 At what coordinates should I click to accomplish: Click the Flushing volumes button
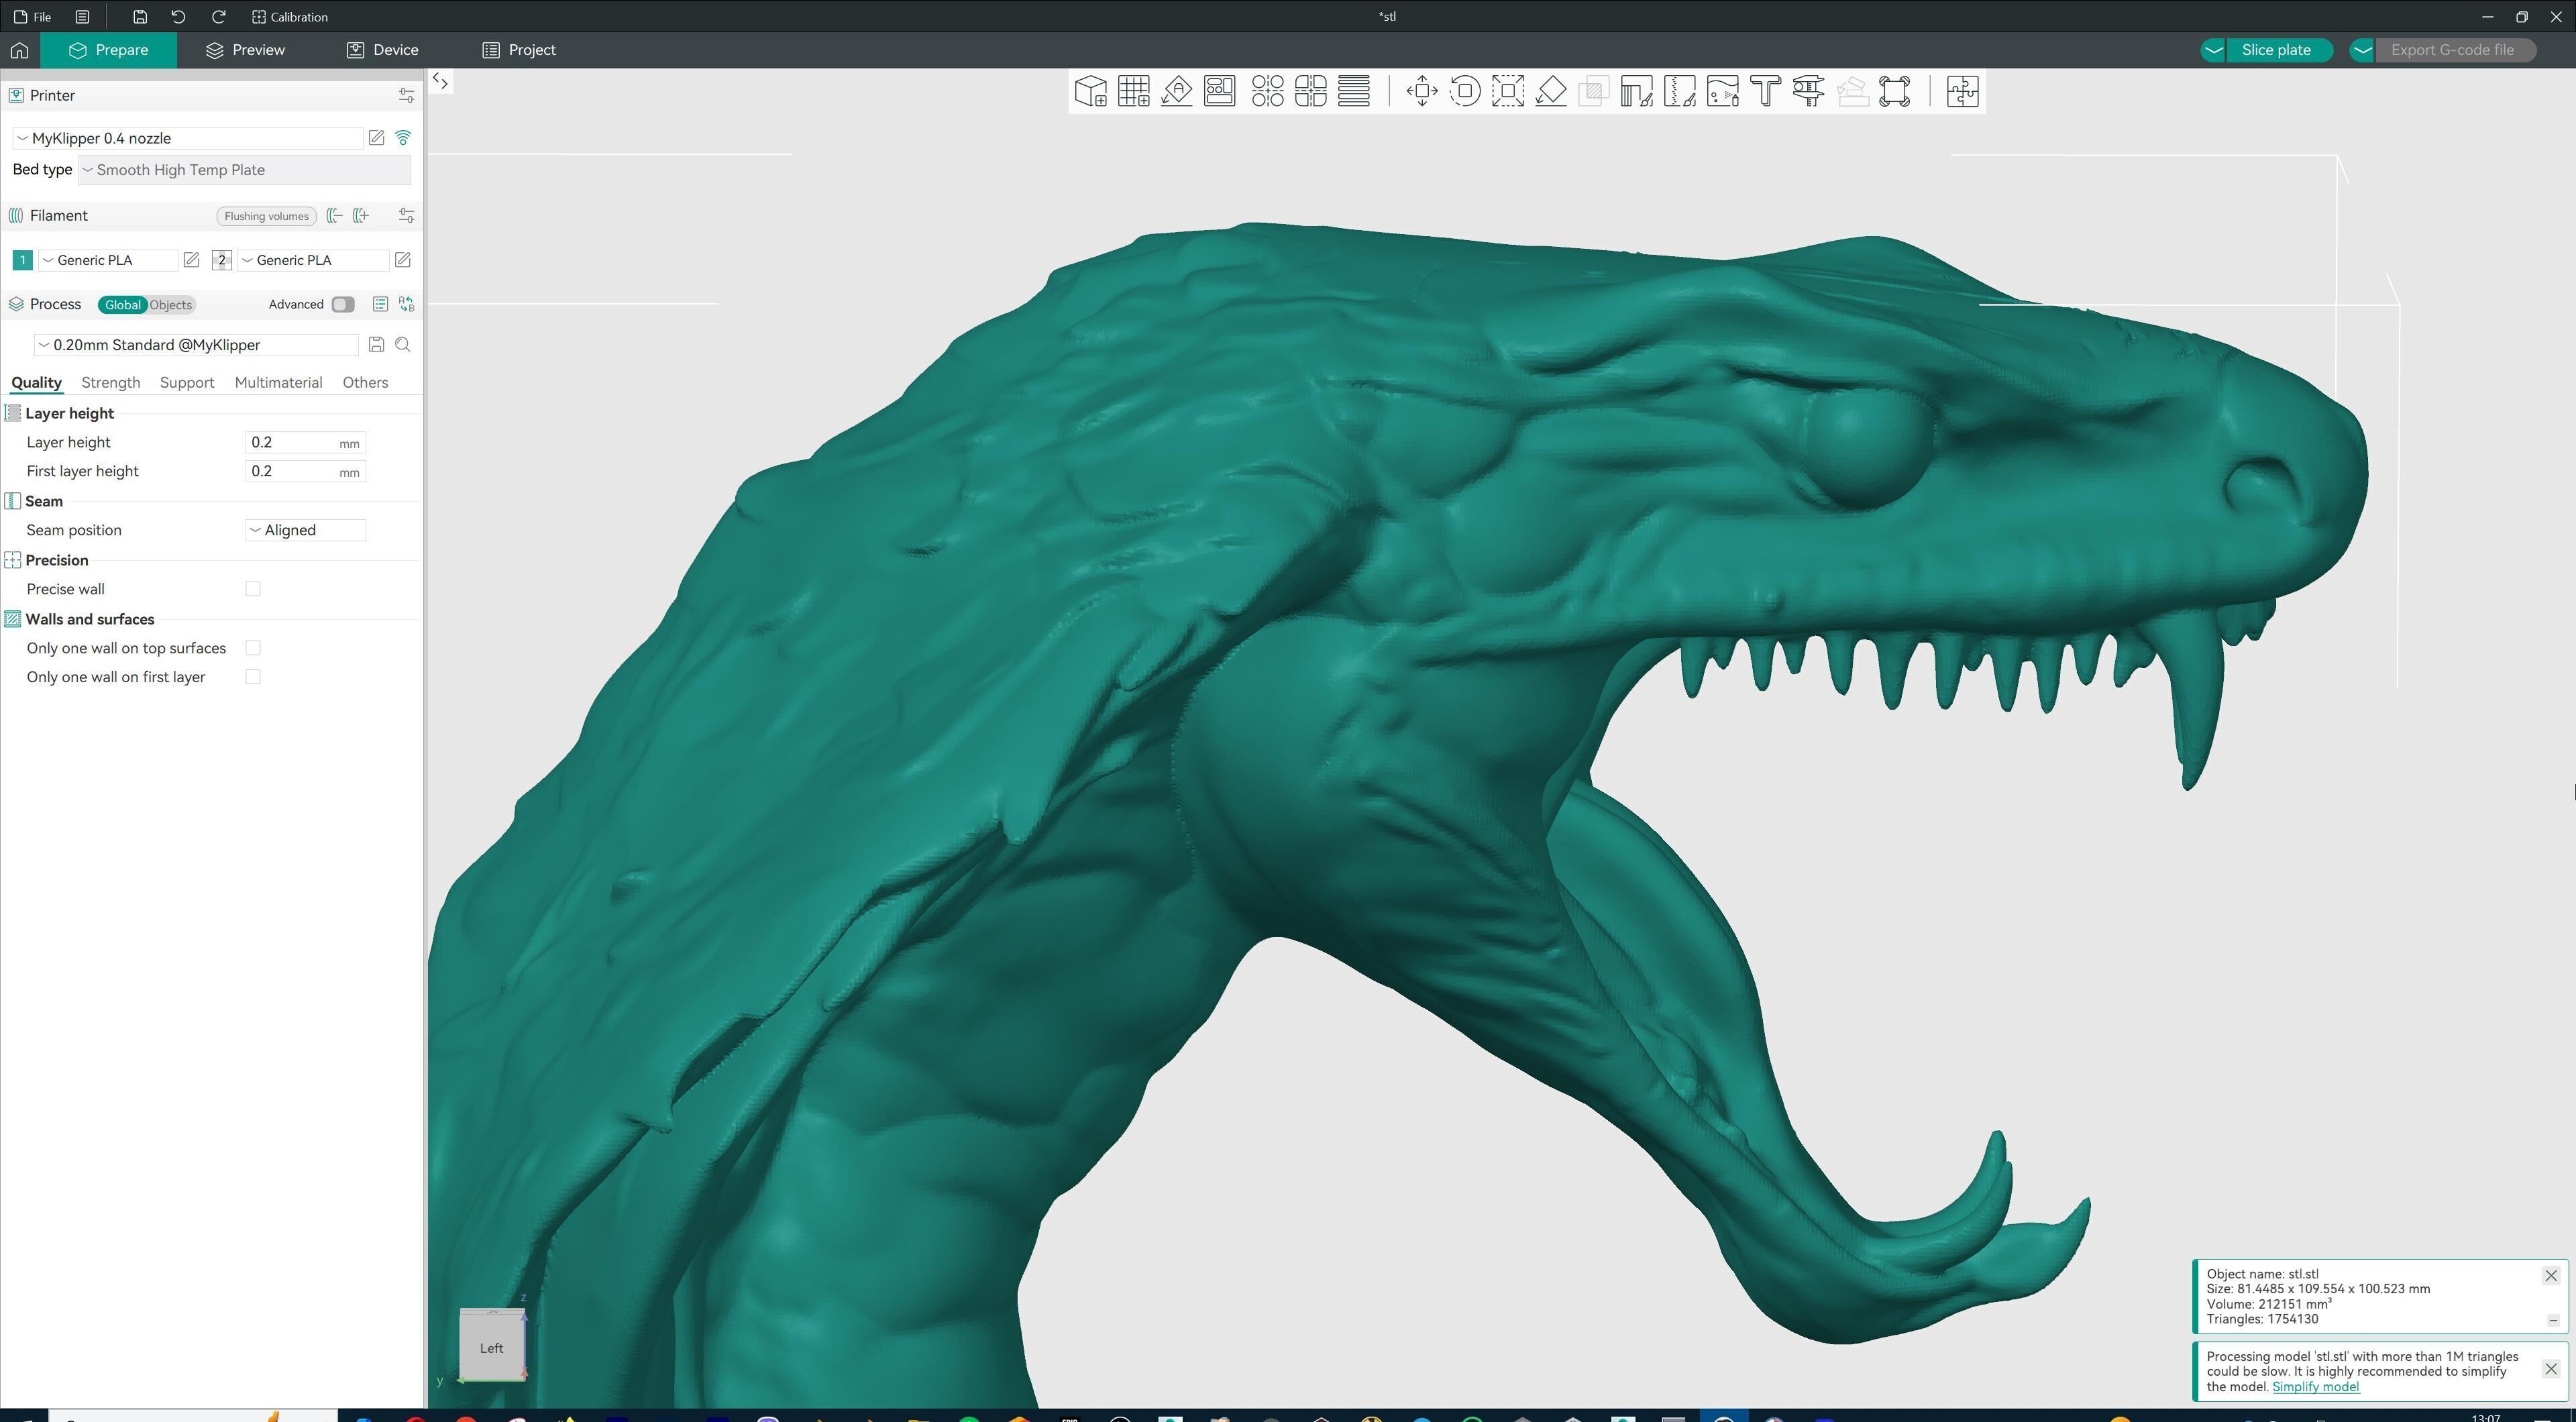point(266,216)
